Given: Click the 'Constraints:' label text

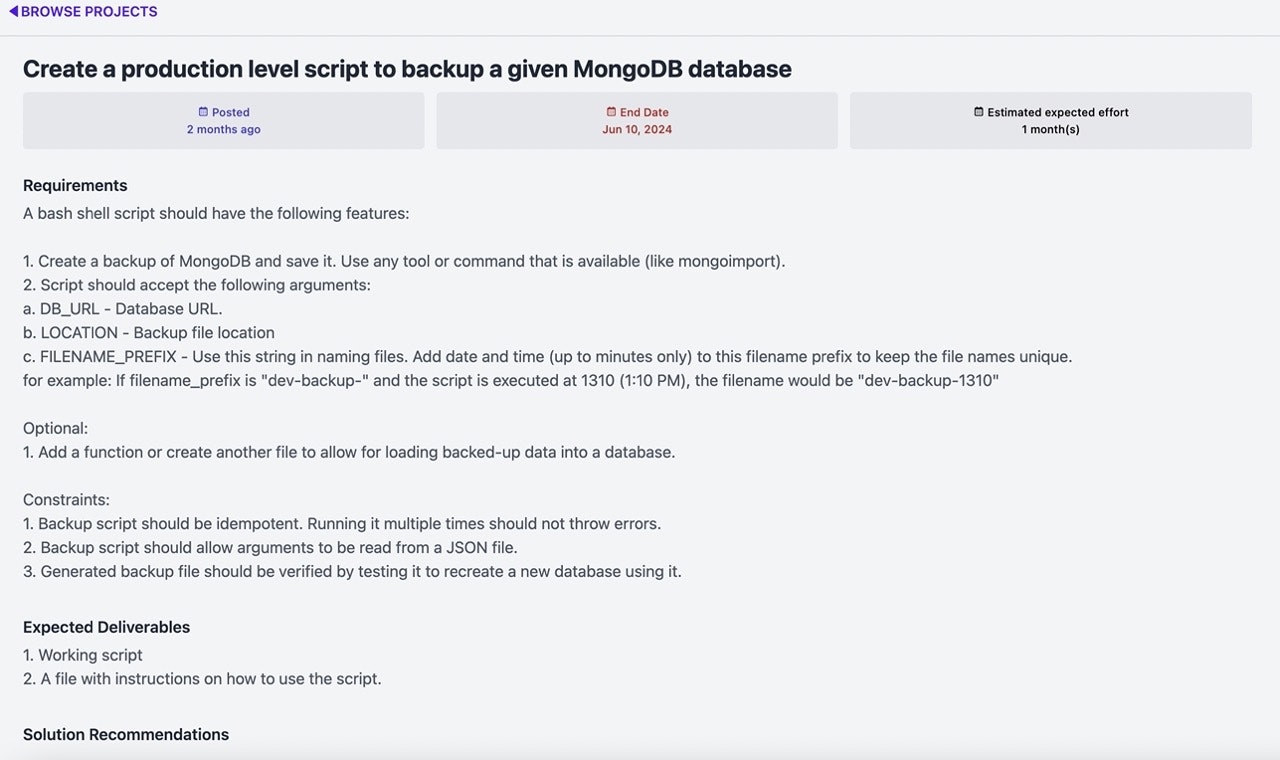Looking at the screenshot, I should click(66, 500).
